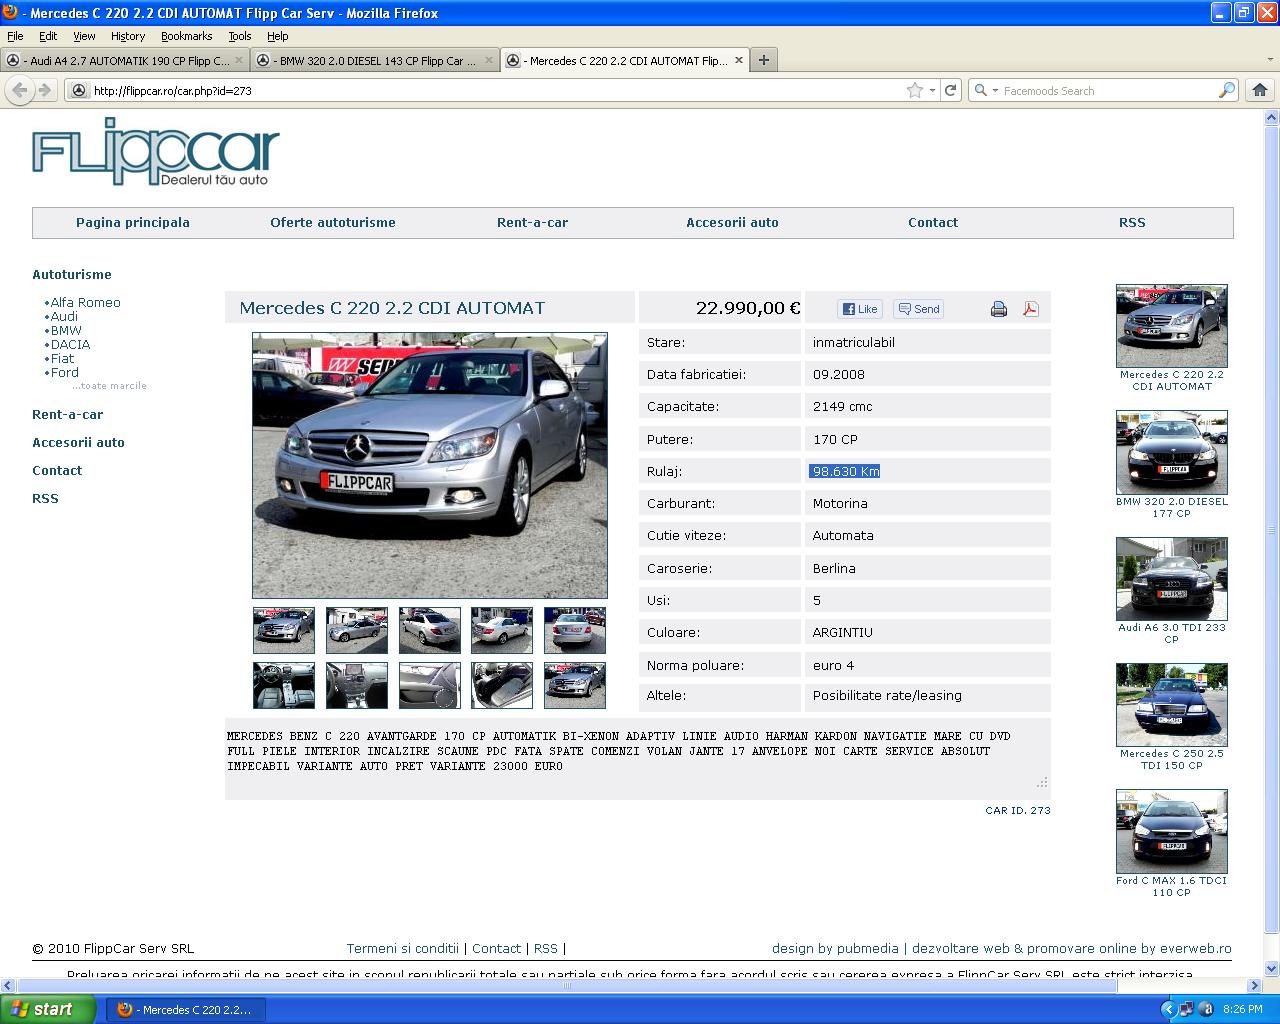Open the BMW 320 2.0 DIESEL 177 CP listing

[1172, 465]
